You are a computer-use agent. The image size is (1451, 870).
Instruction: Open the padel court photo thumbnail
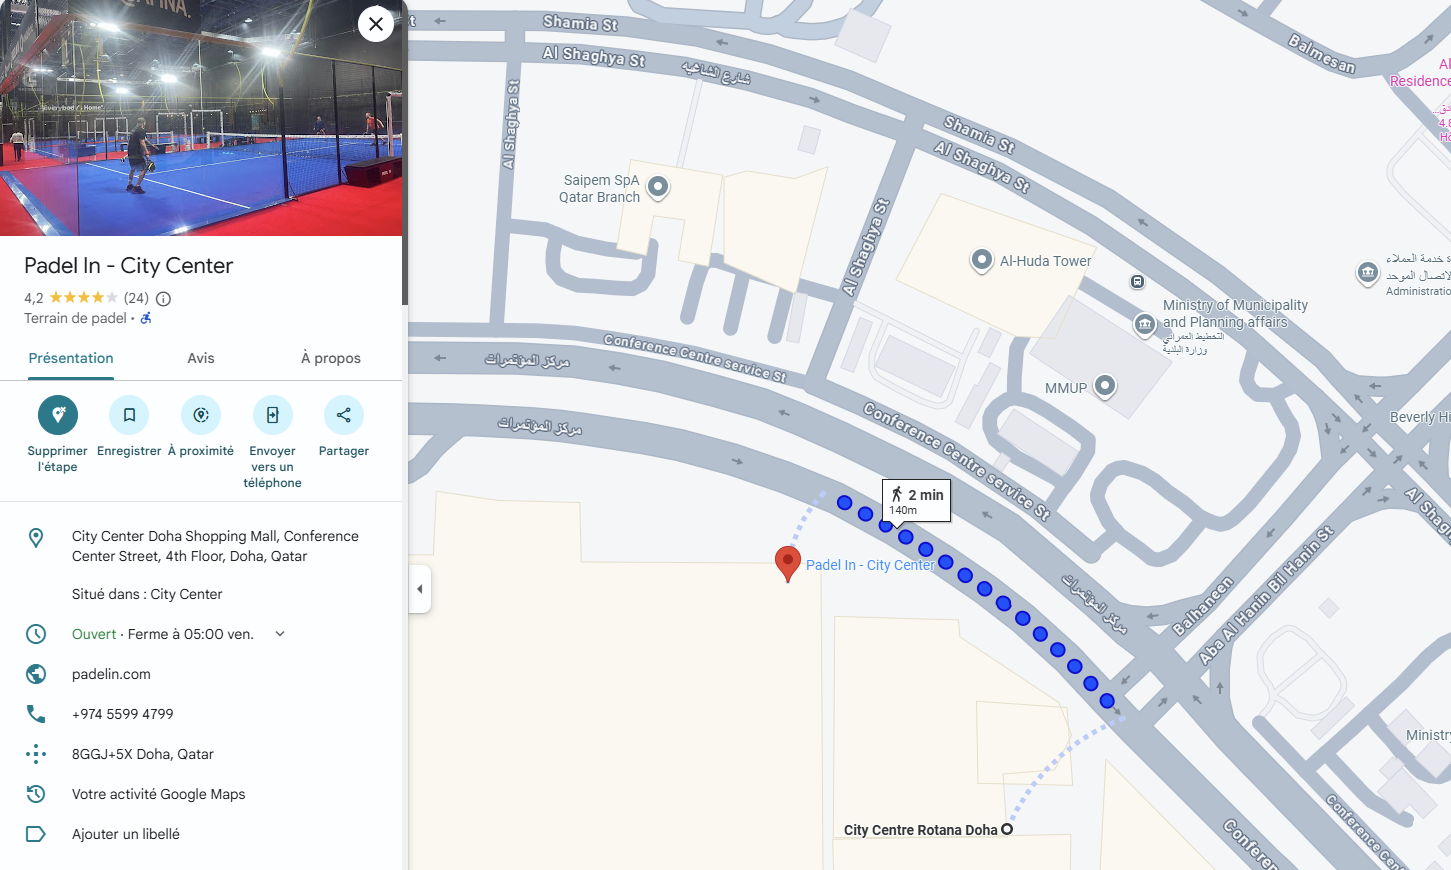201,118
